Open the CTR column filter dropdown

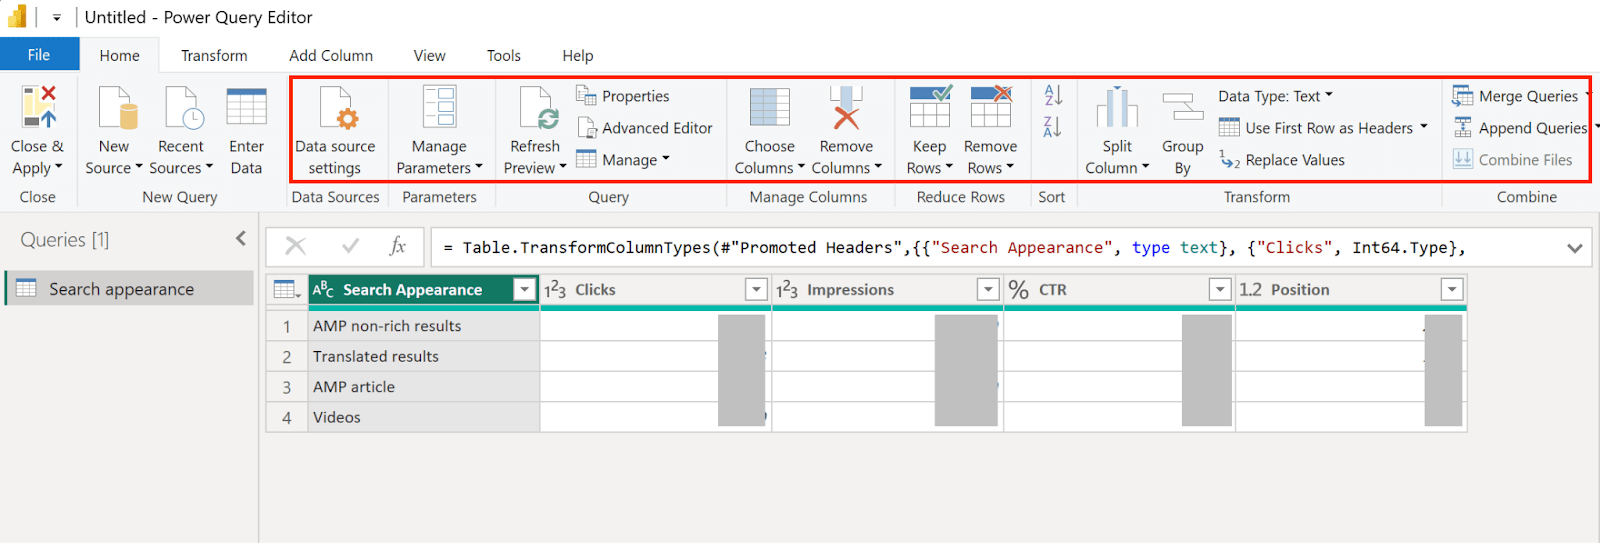(x=1219, y=290)
